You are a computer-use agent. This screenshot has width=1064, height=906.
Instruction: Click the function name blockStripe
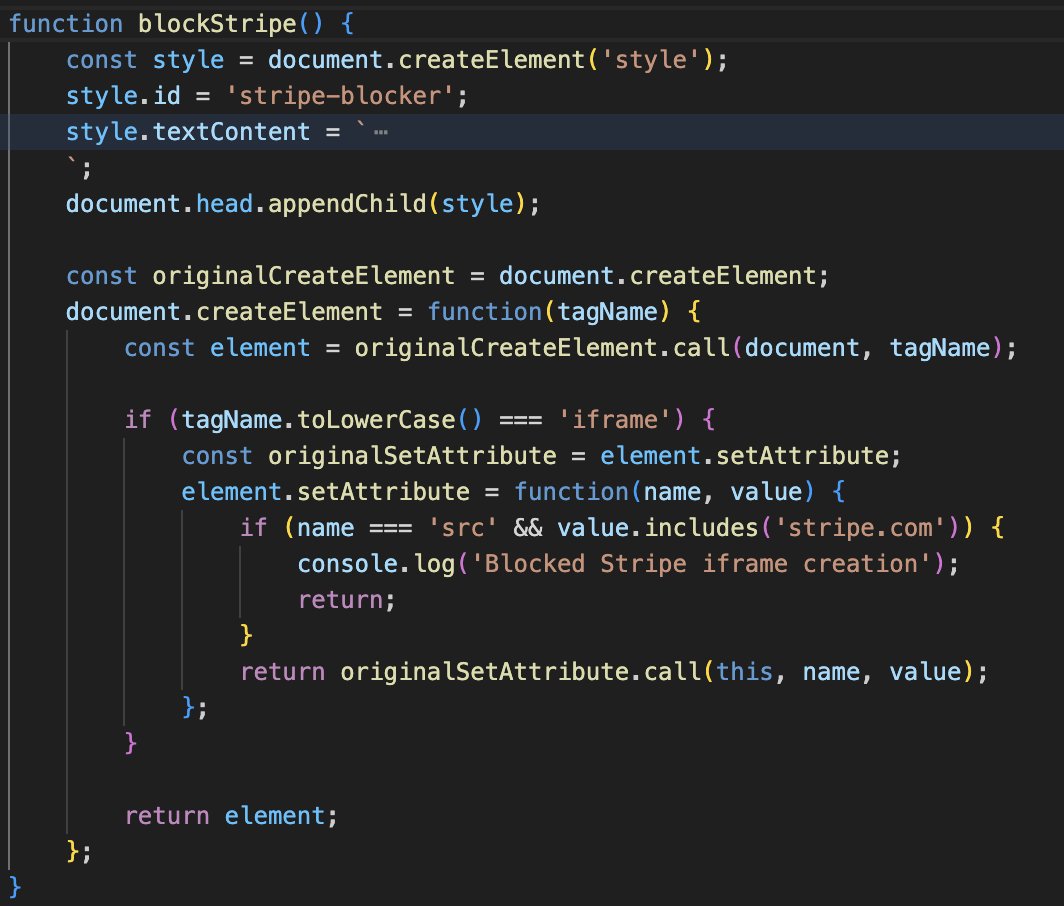click(x=217, y=24)
